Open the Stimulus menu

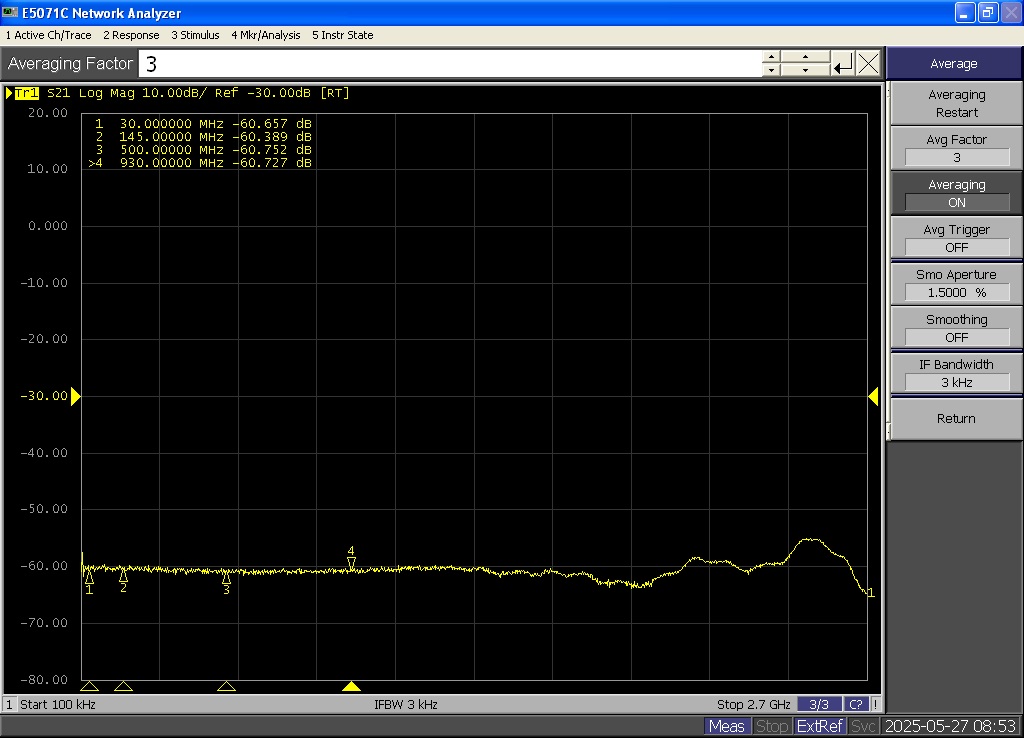(195, 35)
